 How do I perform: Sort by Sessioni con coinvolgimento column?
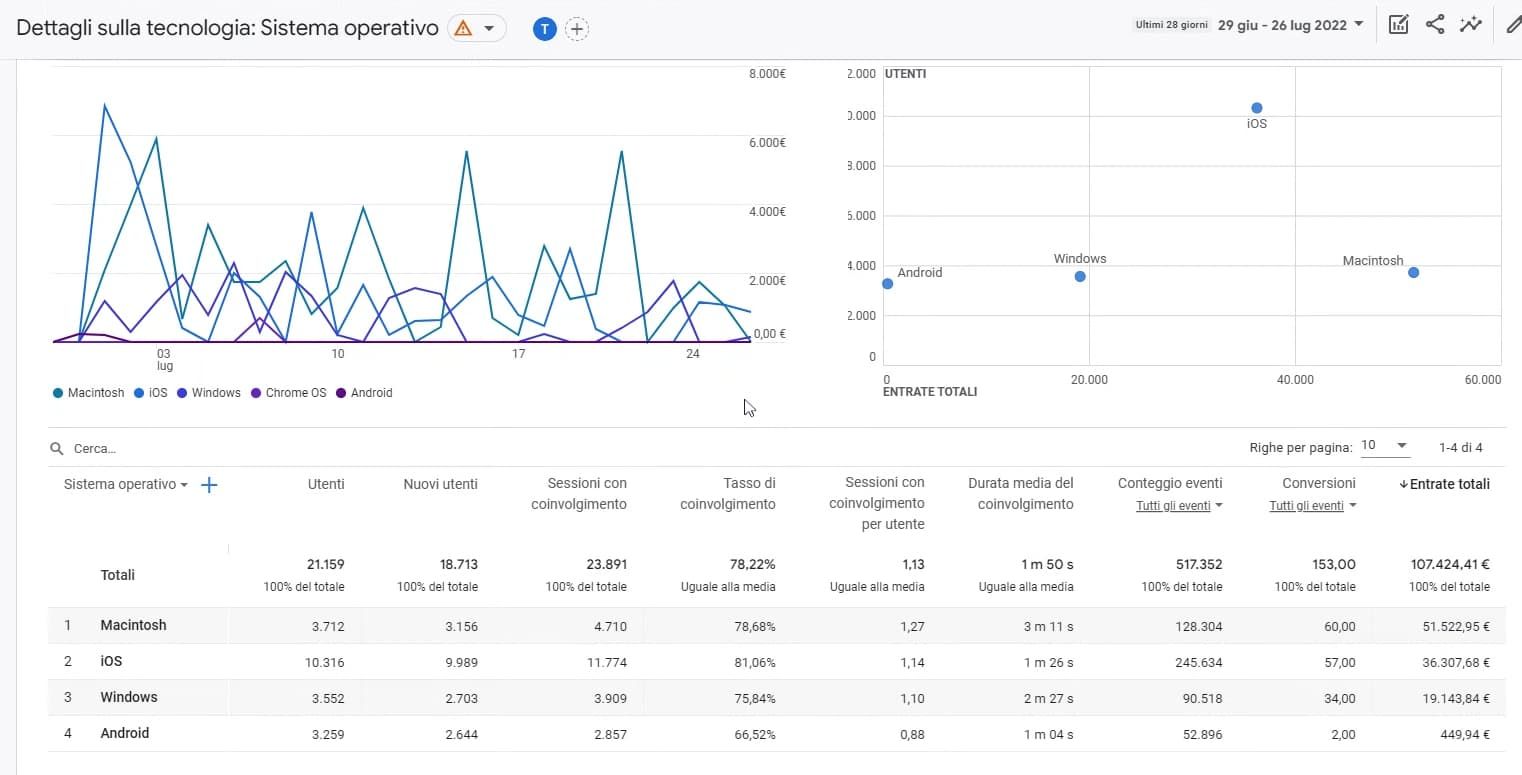(x=579, y=494)
